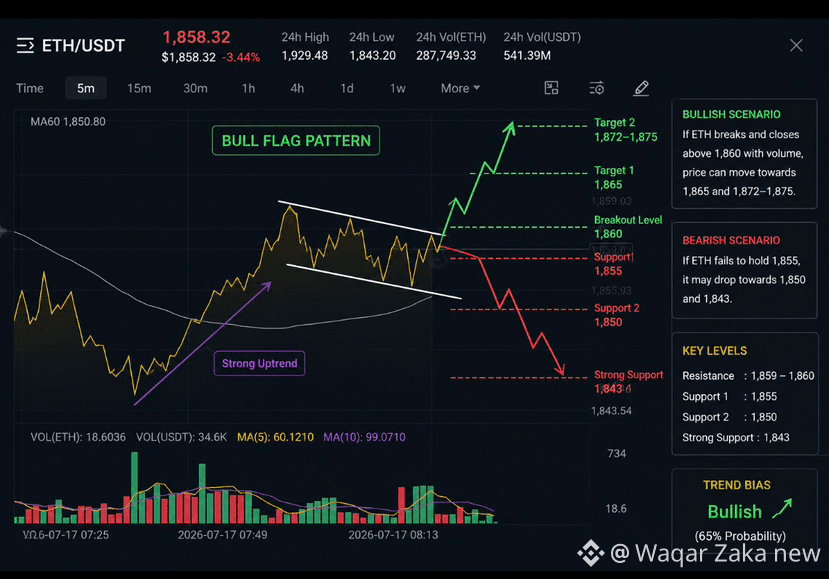Click the 18.6 volume axis value
This screenshot has width=829, height=579.
[616, 509]
